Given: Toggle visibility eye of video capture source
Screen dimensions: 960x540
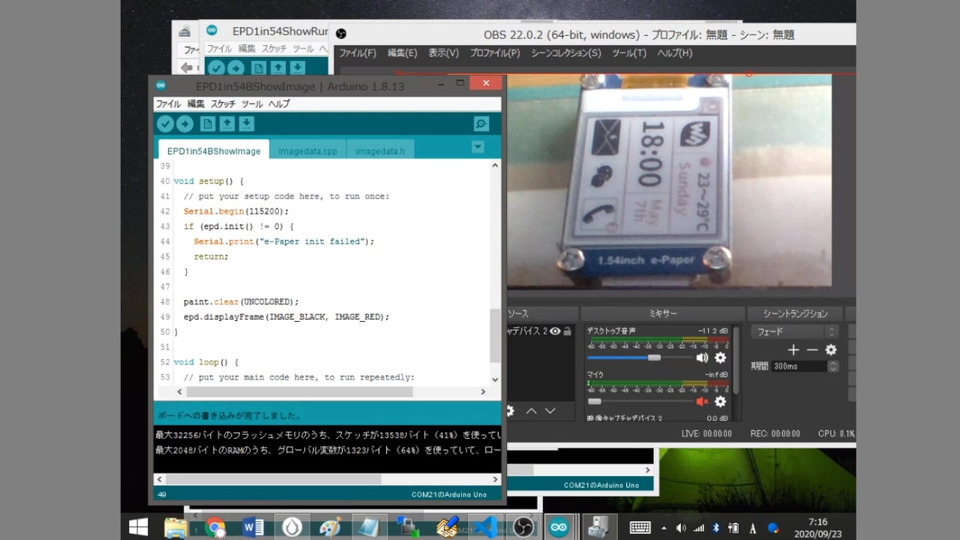Looking at the screenshot, I should pos(555,331).
